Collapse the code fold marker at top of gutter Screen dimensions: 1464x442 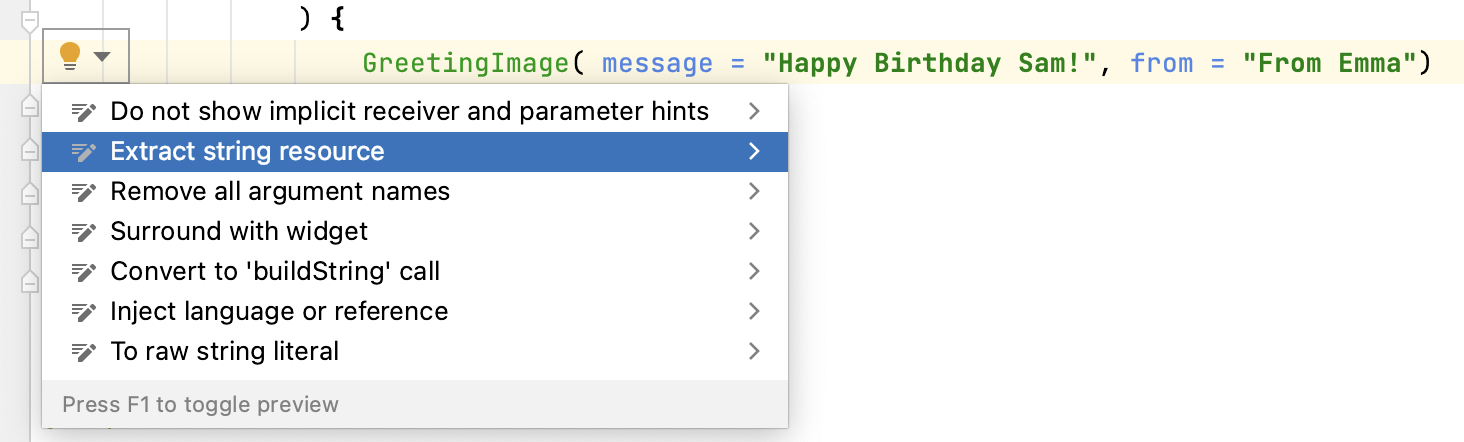30,19
